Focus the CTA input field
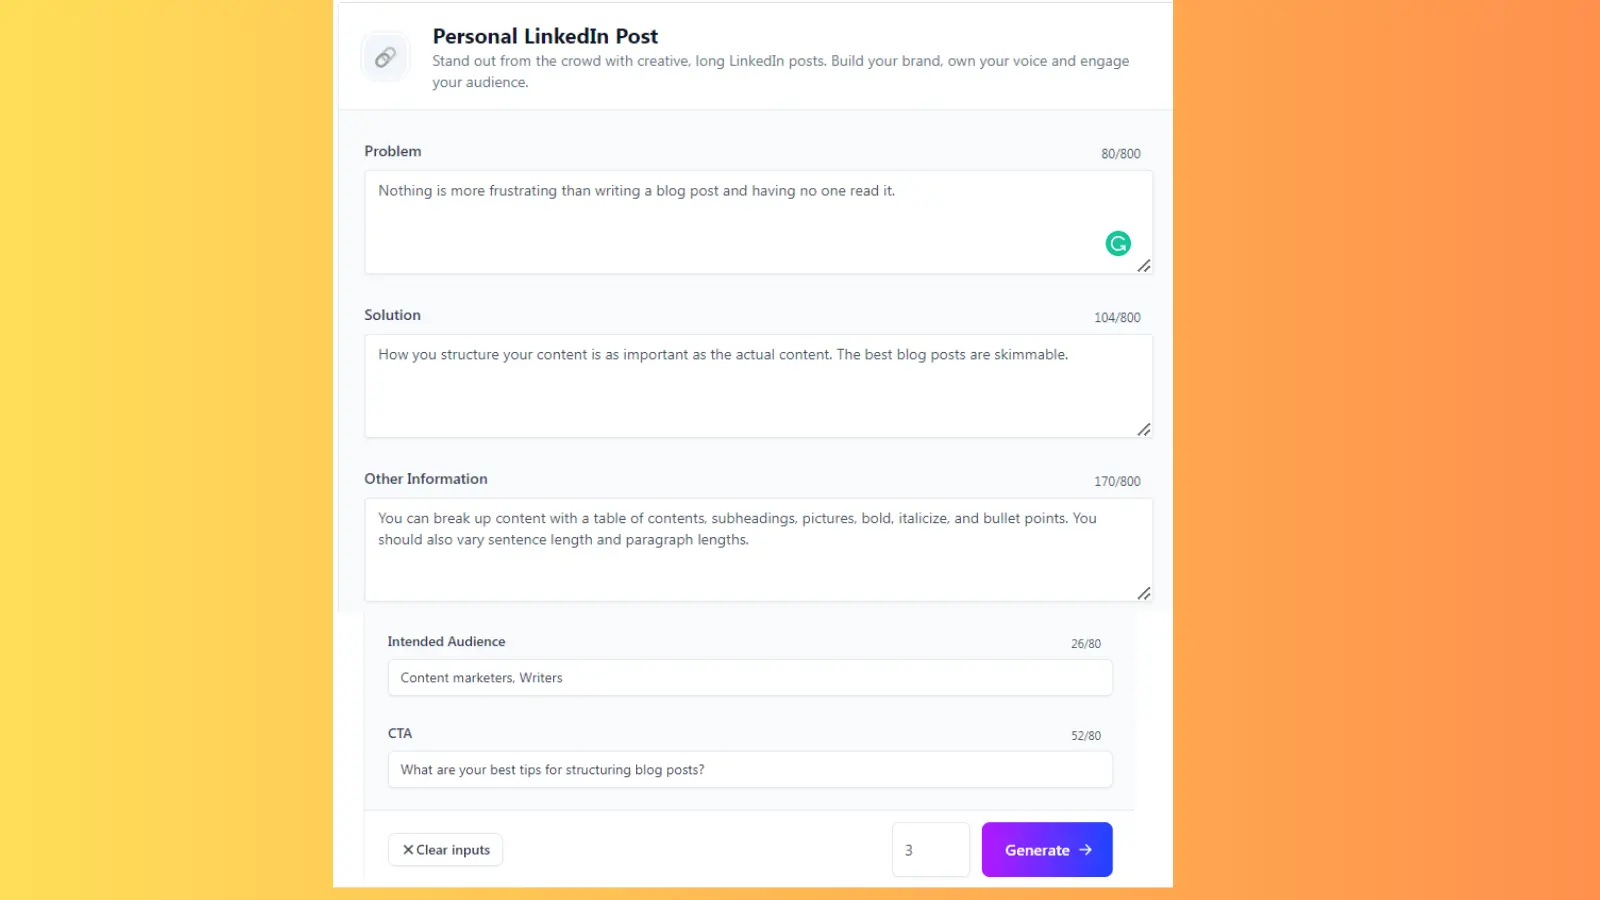Image resolution: width=1600 pixels, height=900 pixels. point(750,770)
